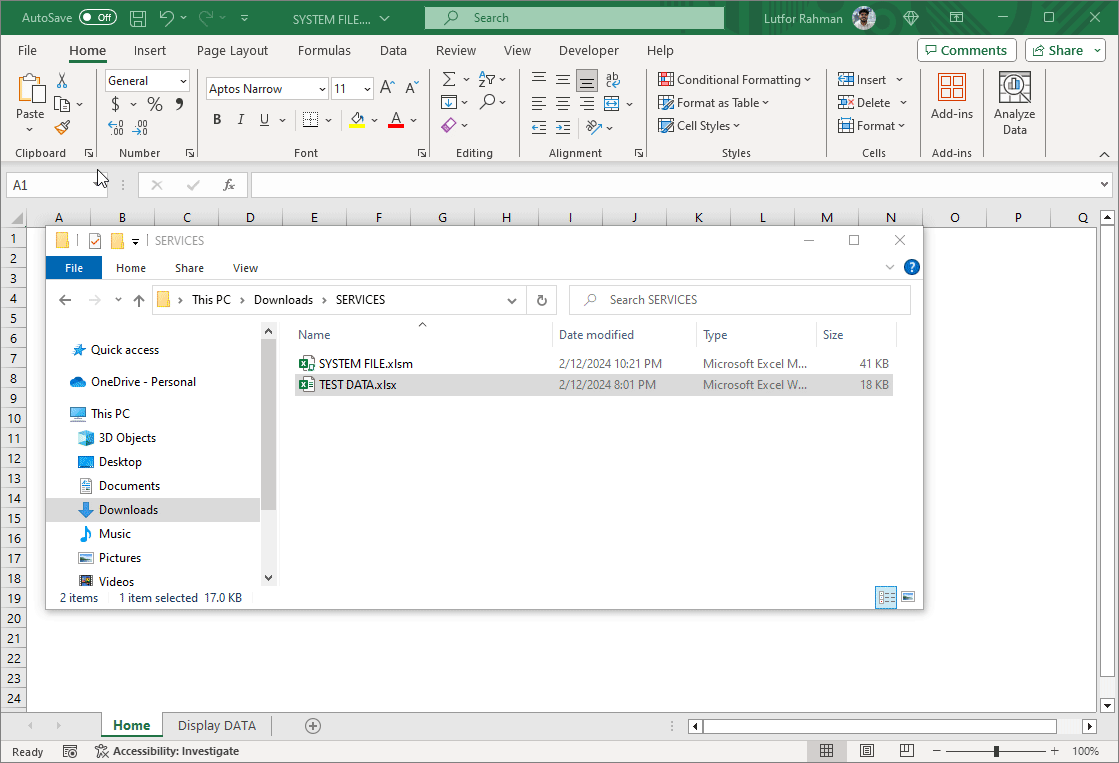Click the zoom slider handle
Image resolution: width=1119 pixels, height=763 pixels.
pyautogui.click(x=996, y=751)
